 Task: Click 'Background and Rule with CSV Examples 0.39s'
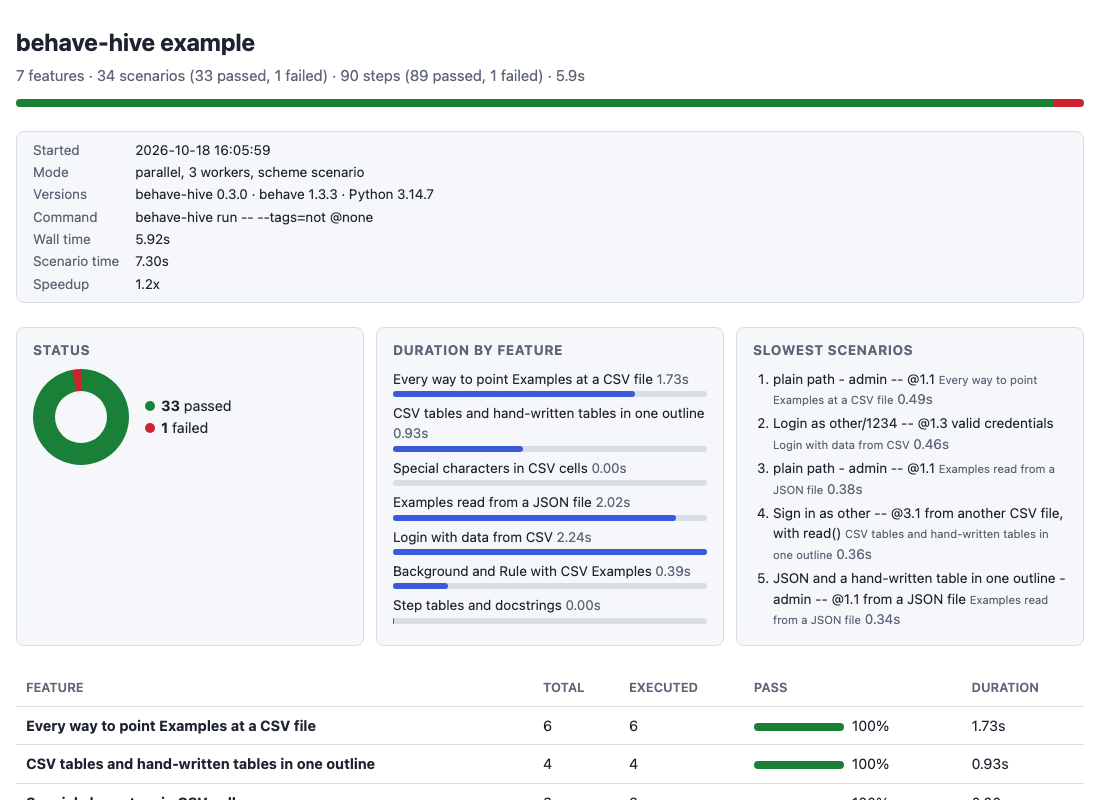(x=542, y=571)
